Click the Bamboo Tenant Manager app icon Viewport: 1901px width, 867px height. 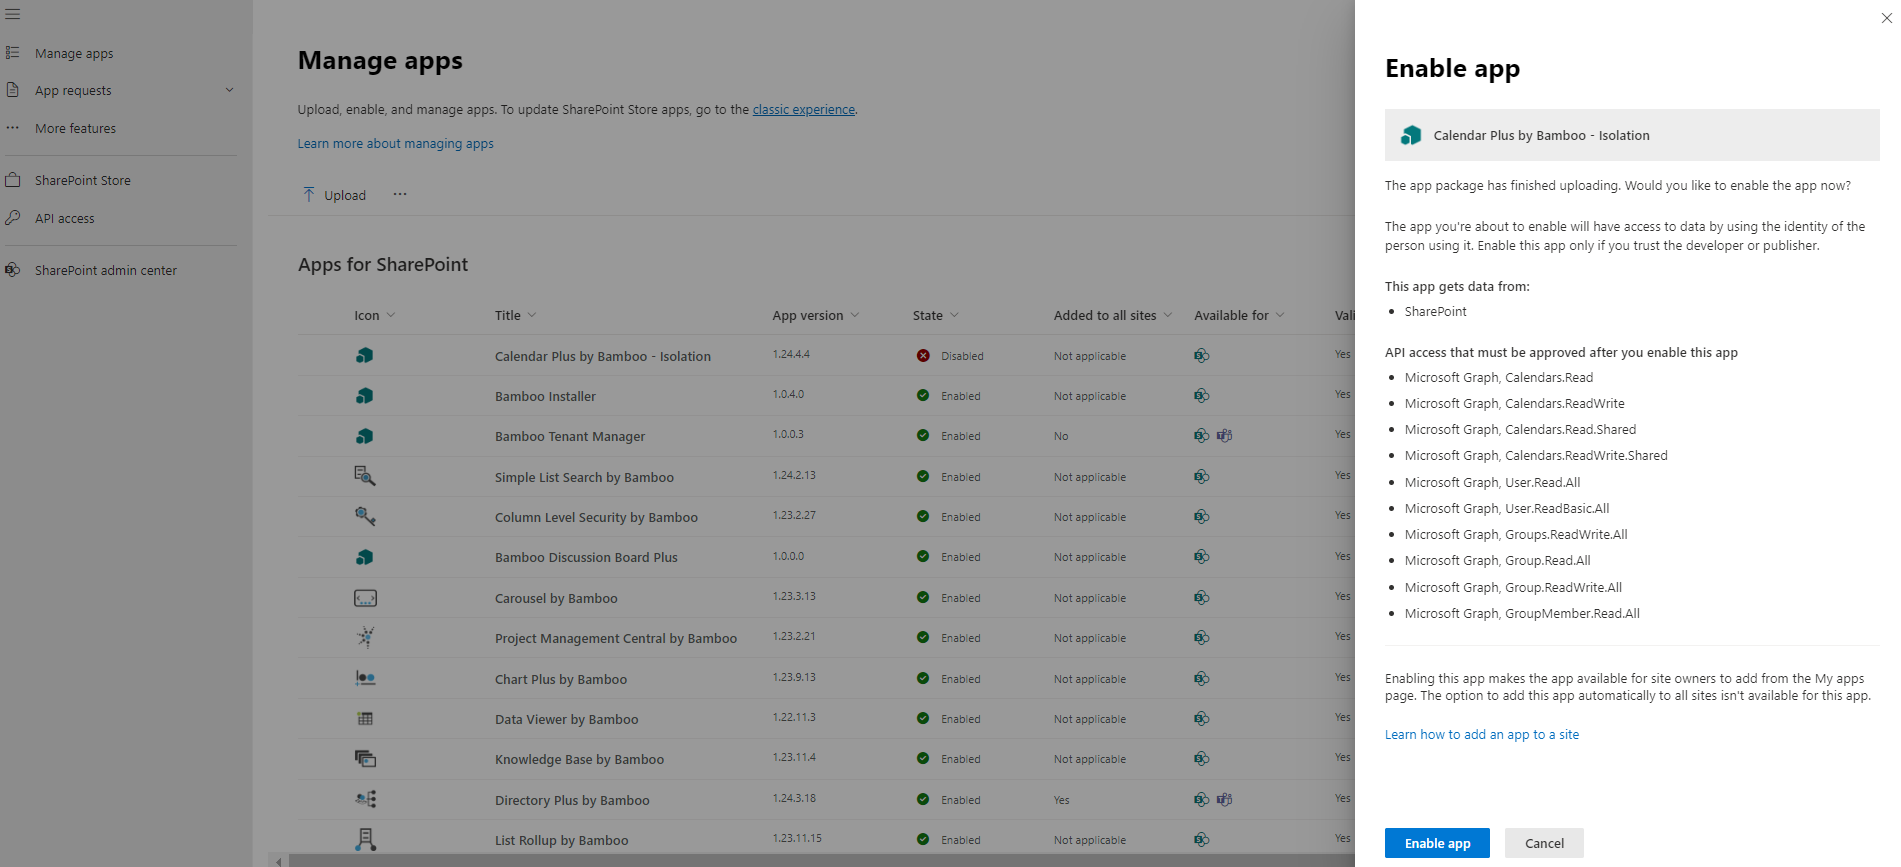click(365, 436)
